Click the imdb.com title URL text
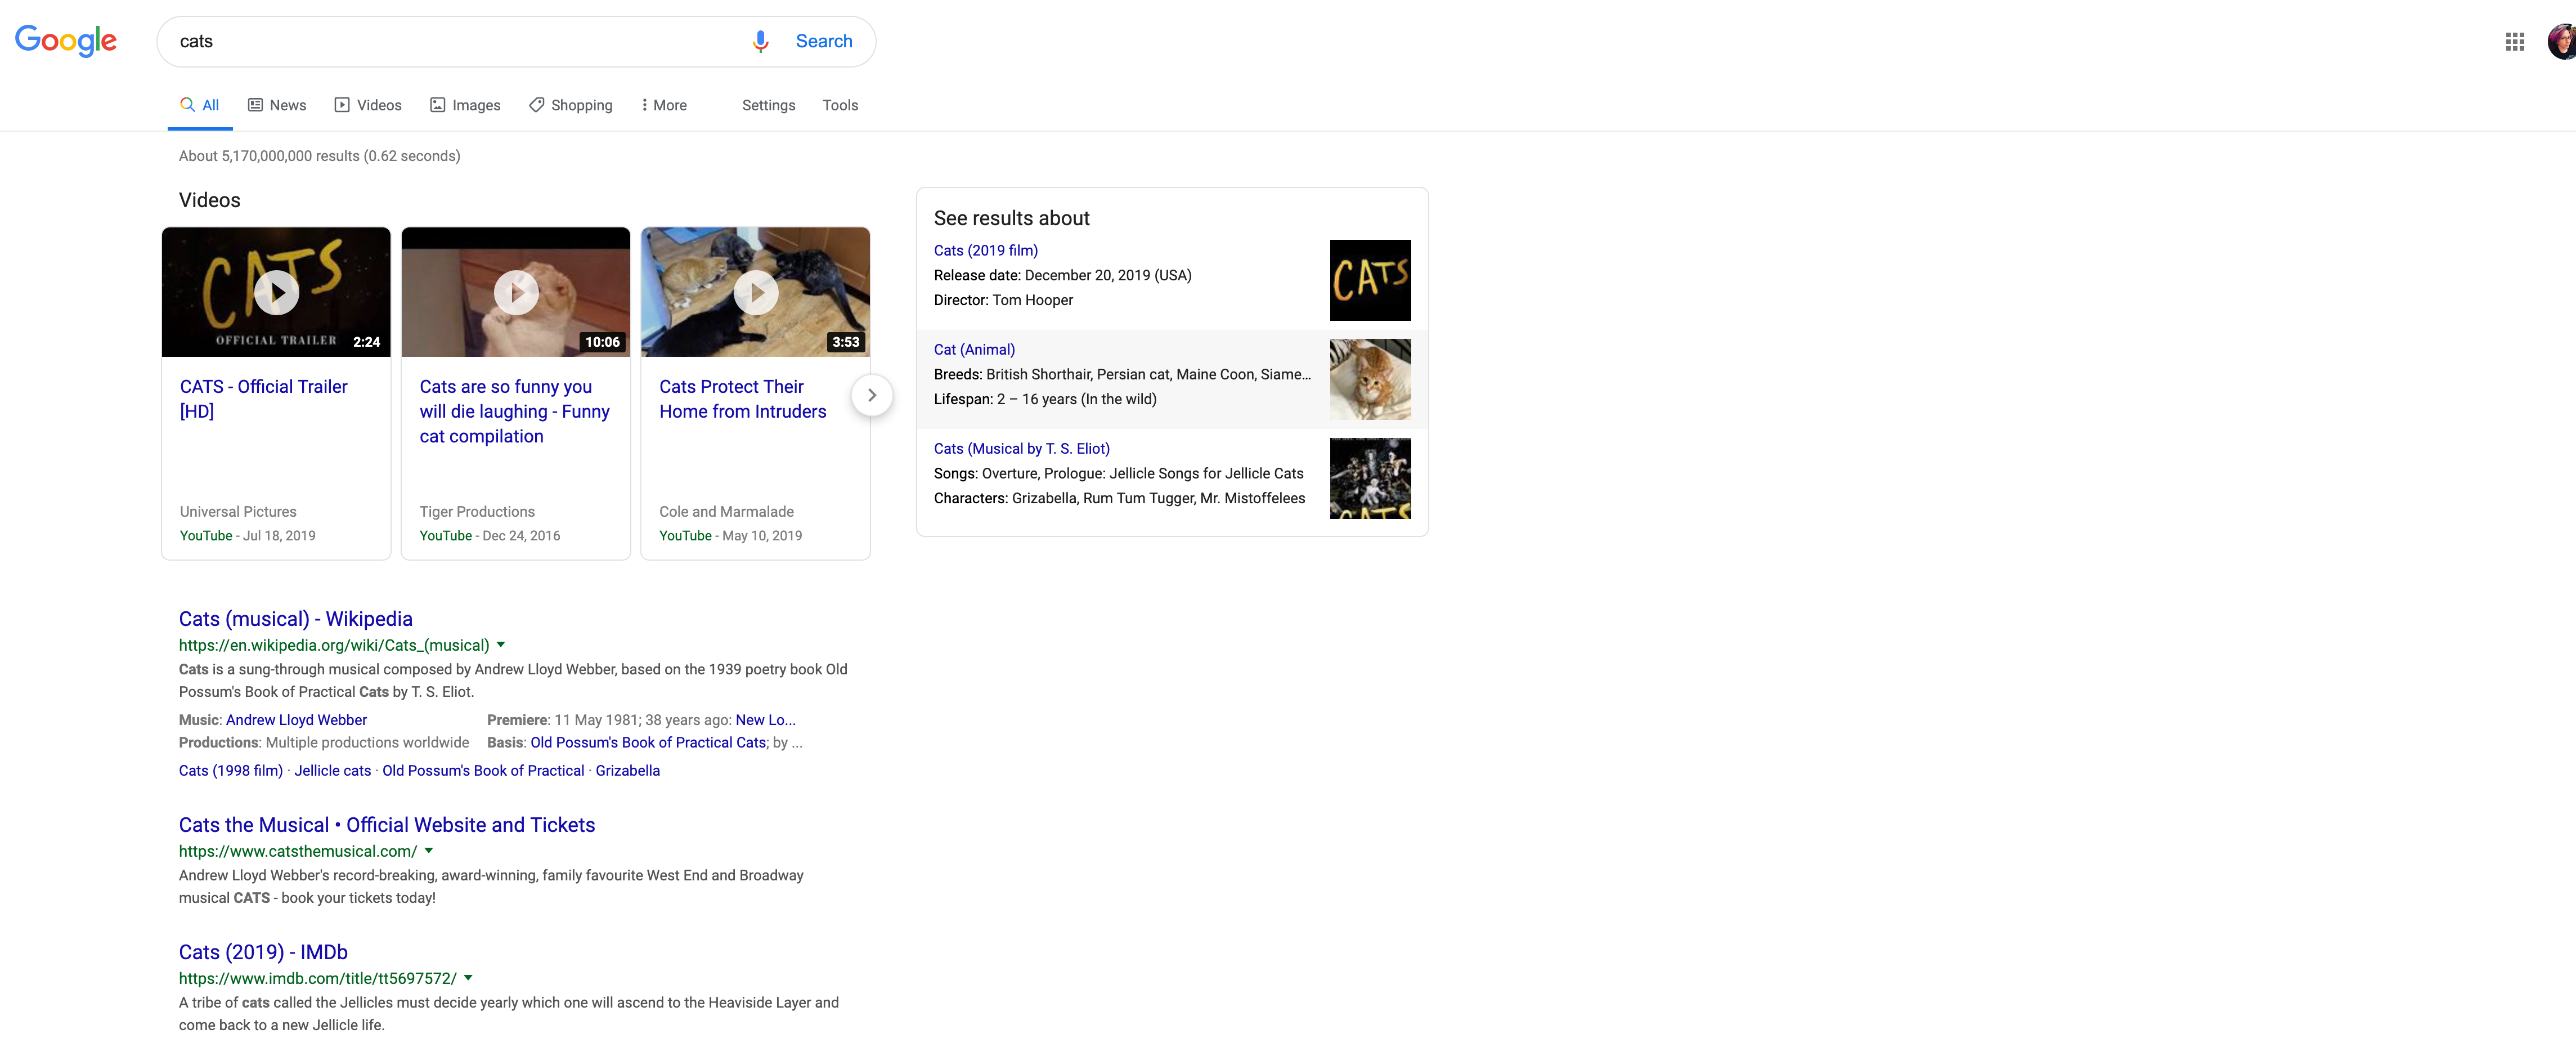The height and width of the screenshot is (1056, 2576). pos(318,978)
